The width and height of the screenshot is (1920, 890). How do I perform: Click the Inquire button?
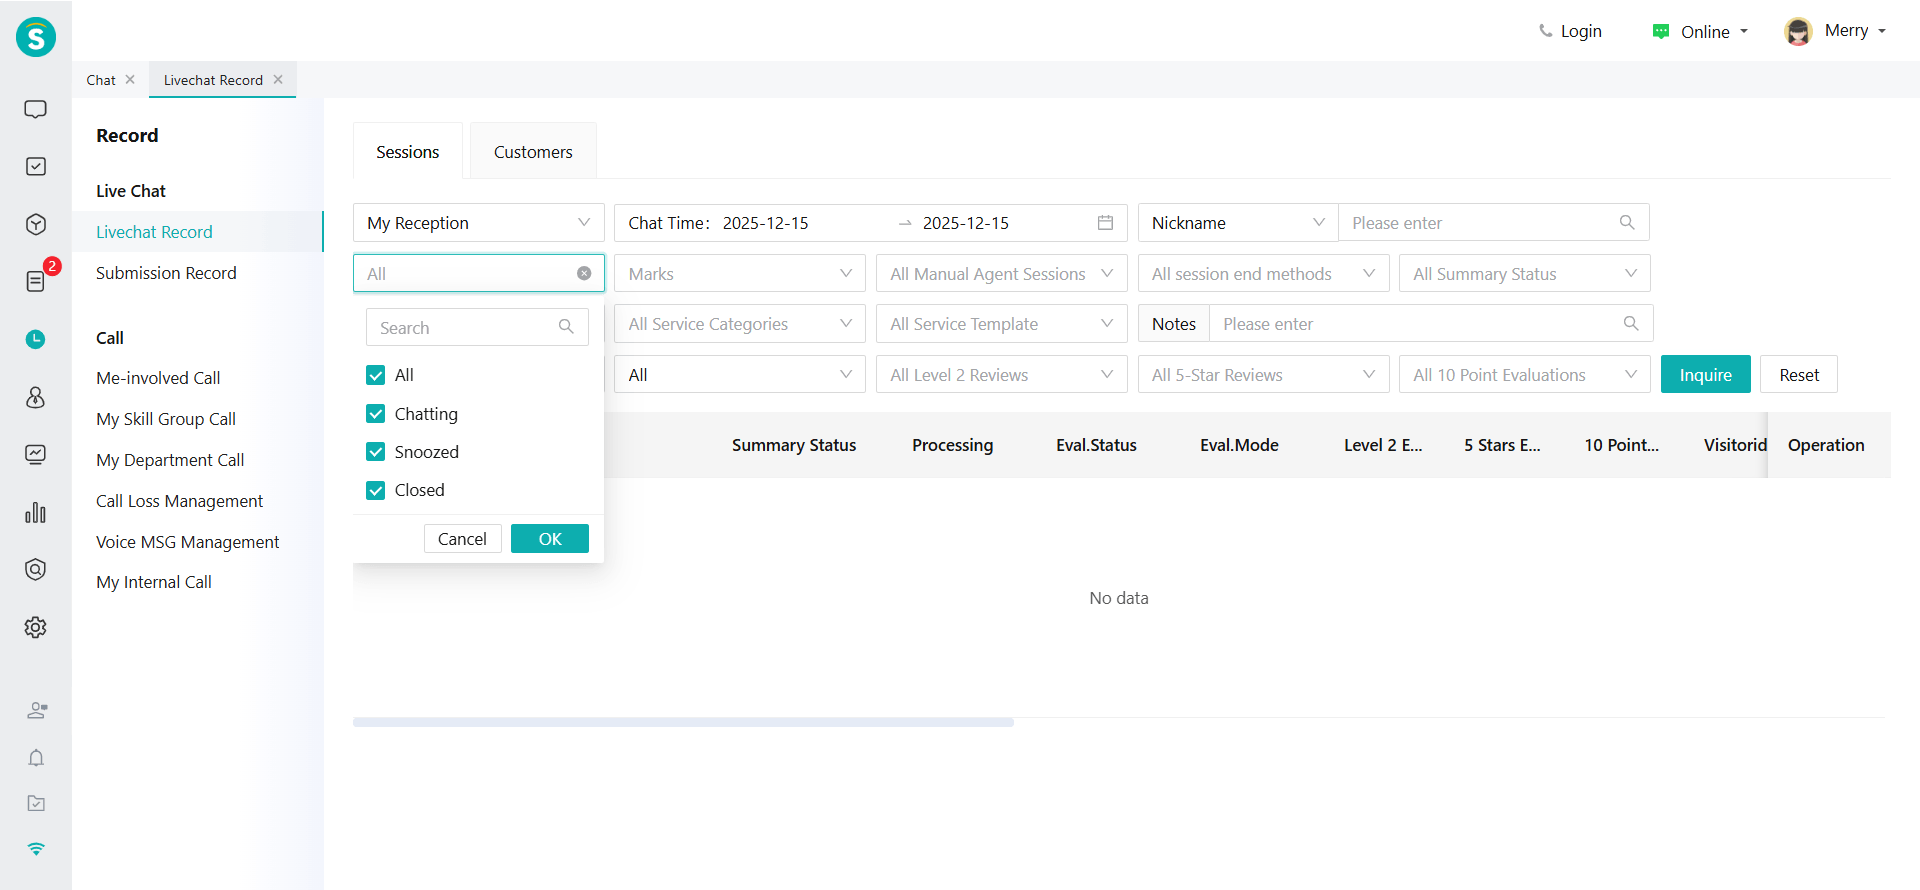point(1705,375)
